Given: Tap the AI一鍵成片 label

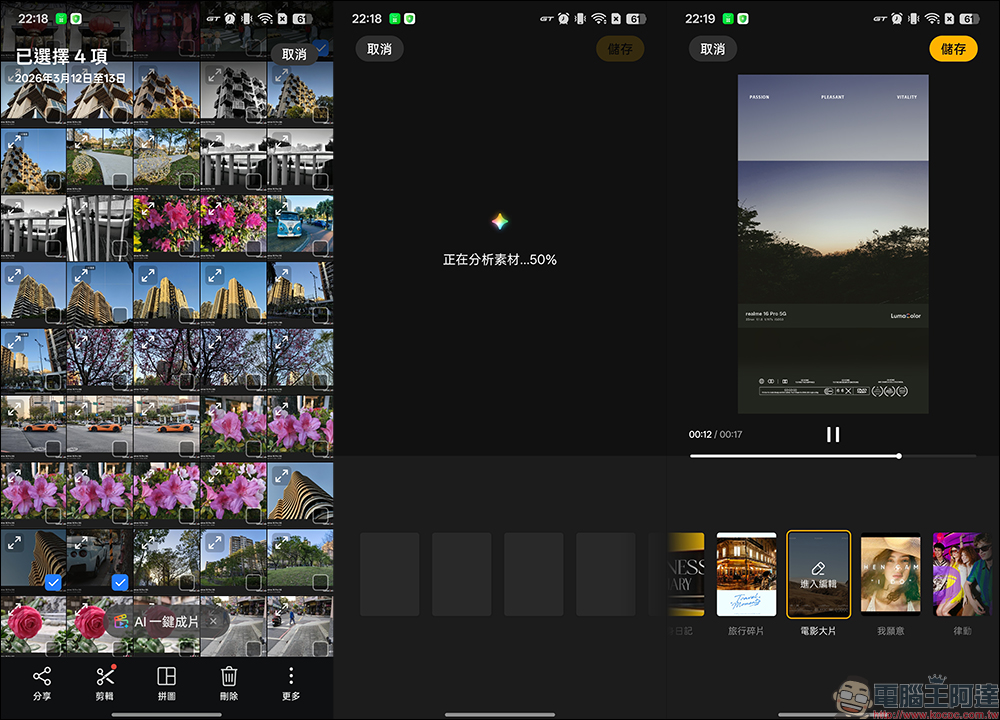Looking at the screenshot, I should tap(166, 621).
